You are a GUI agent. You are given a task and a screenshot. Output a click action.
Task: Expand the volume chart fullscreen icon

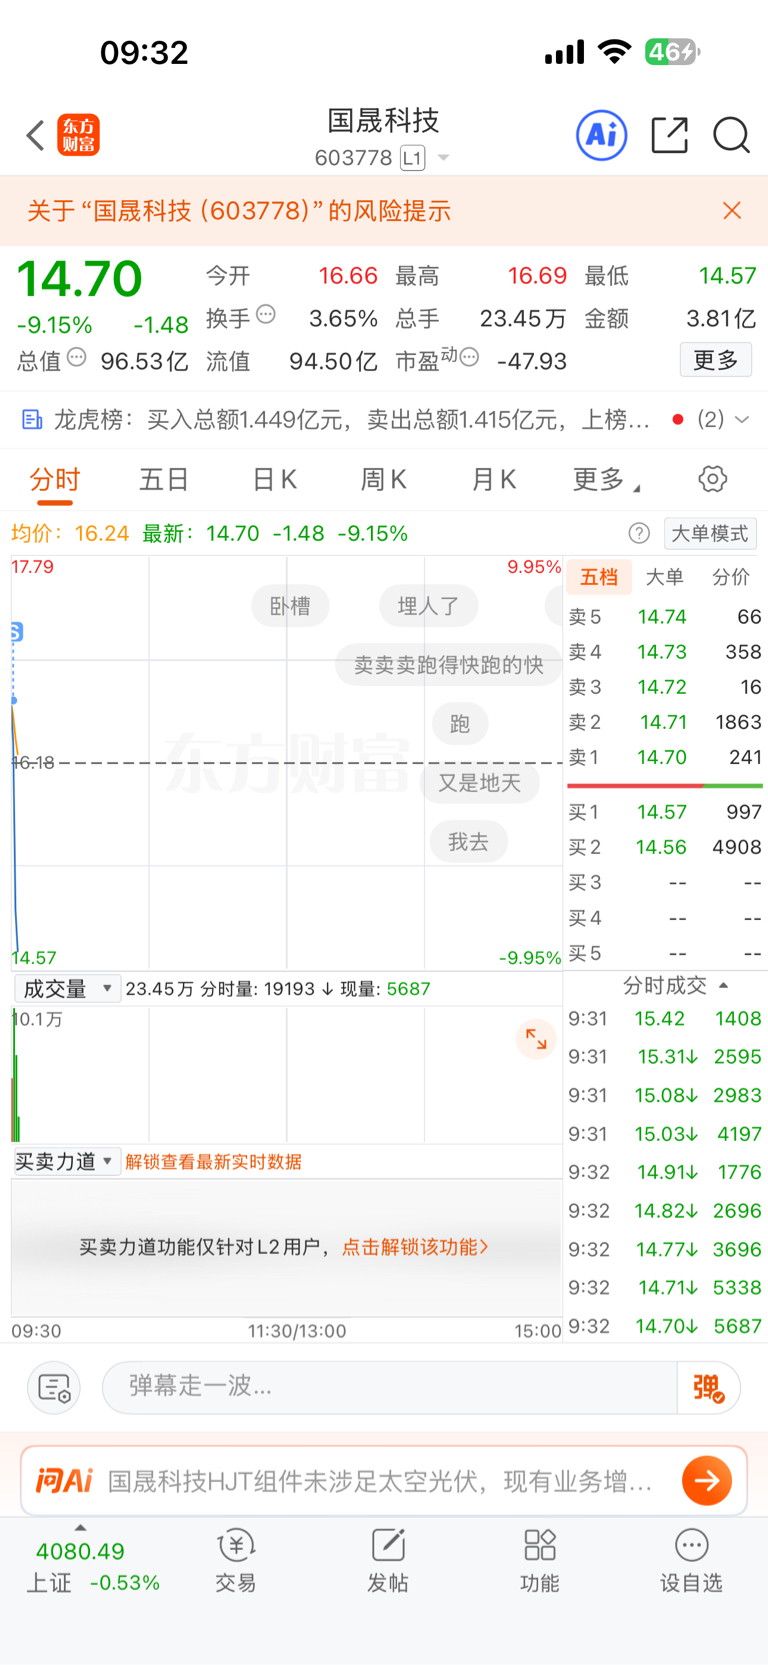(536, 1039)
